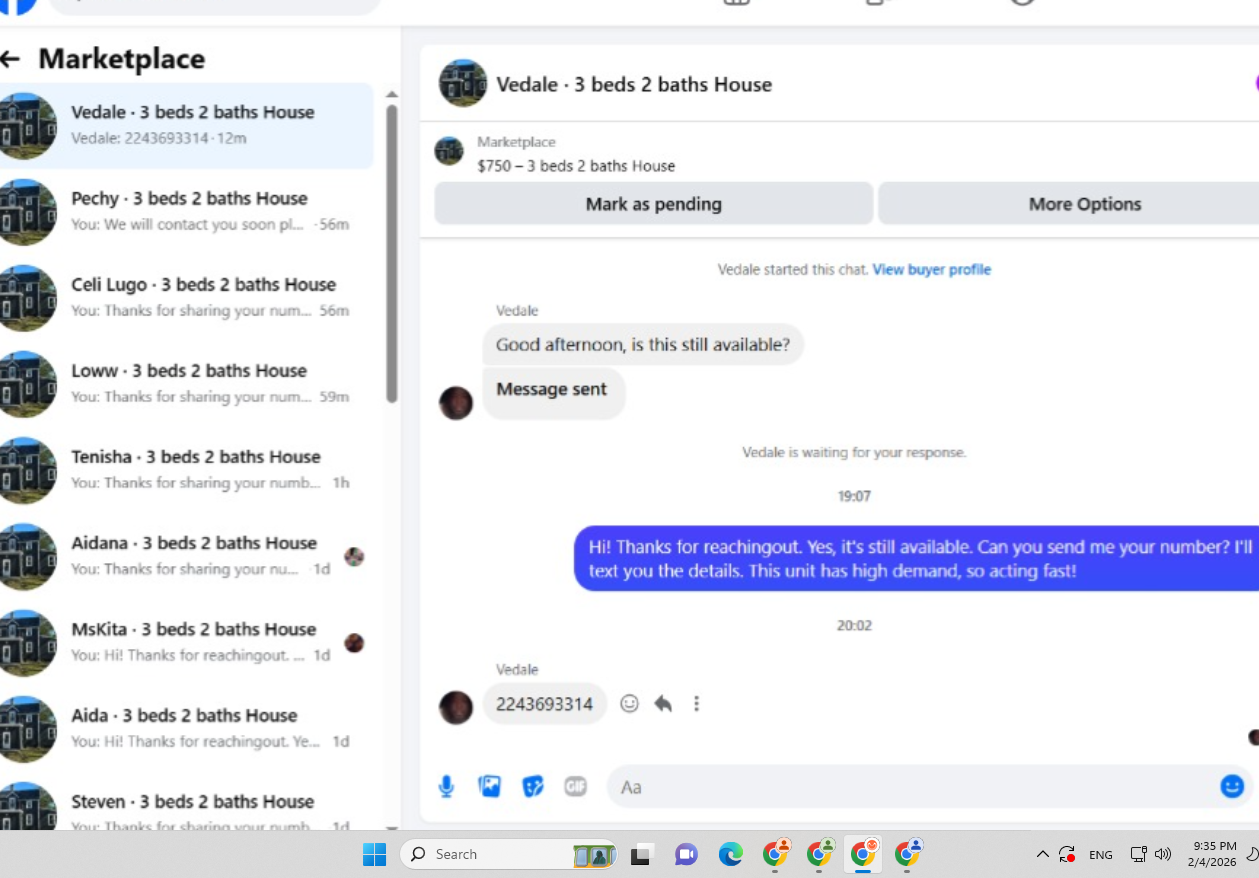The image size is (1259, 878).
Task: Click the Mark as pending button
Action: point(653,204)
